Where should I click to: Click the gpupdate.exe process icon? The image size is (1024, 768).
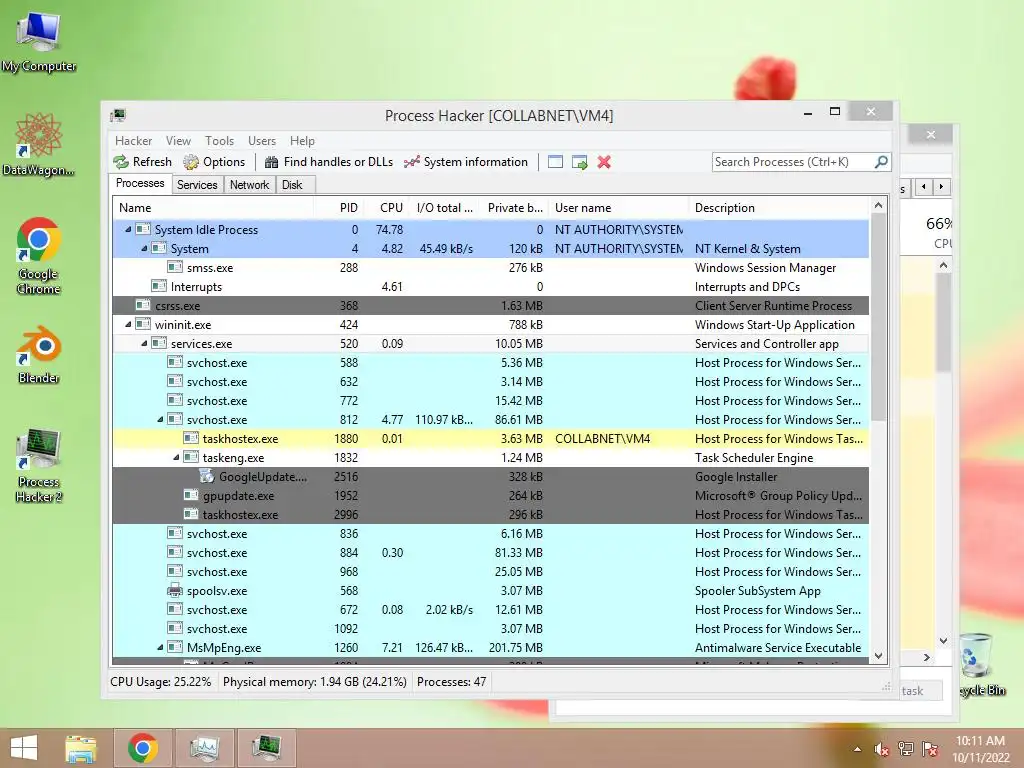click(191, 495)
